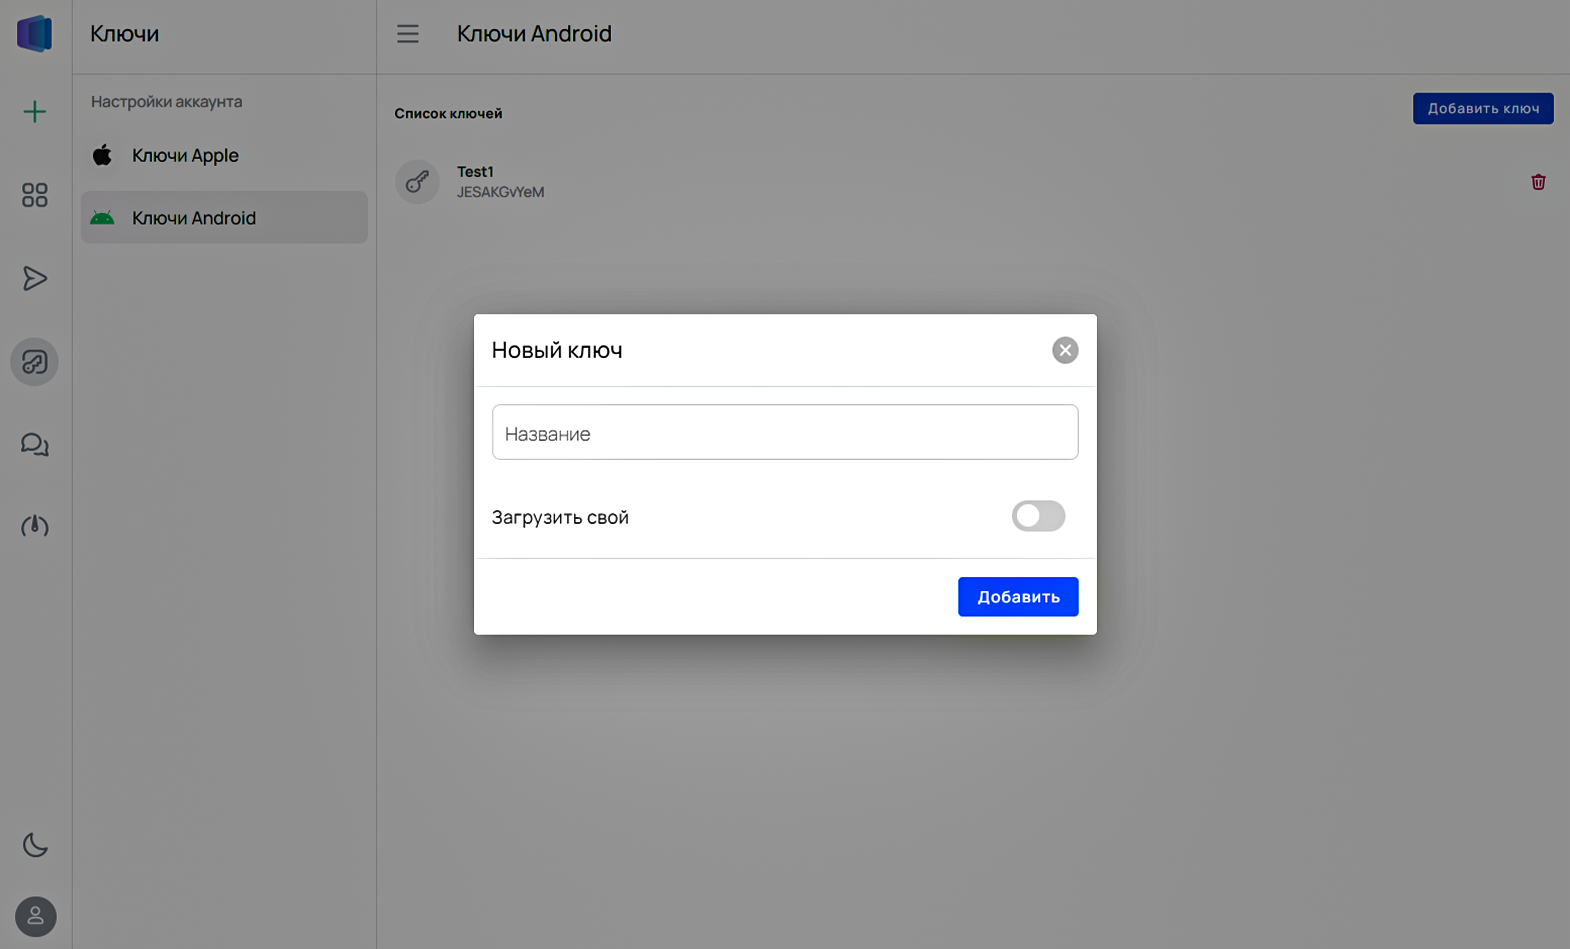Enable the "Загрузить свой" toggle switch
Image resolution: width=1570 pixels, height=949 pixels.
click(1038, 516)
